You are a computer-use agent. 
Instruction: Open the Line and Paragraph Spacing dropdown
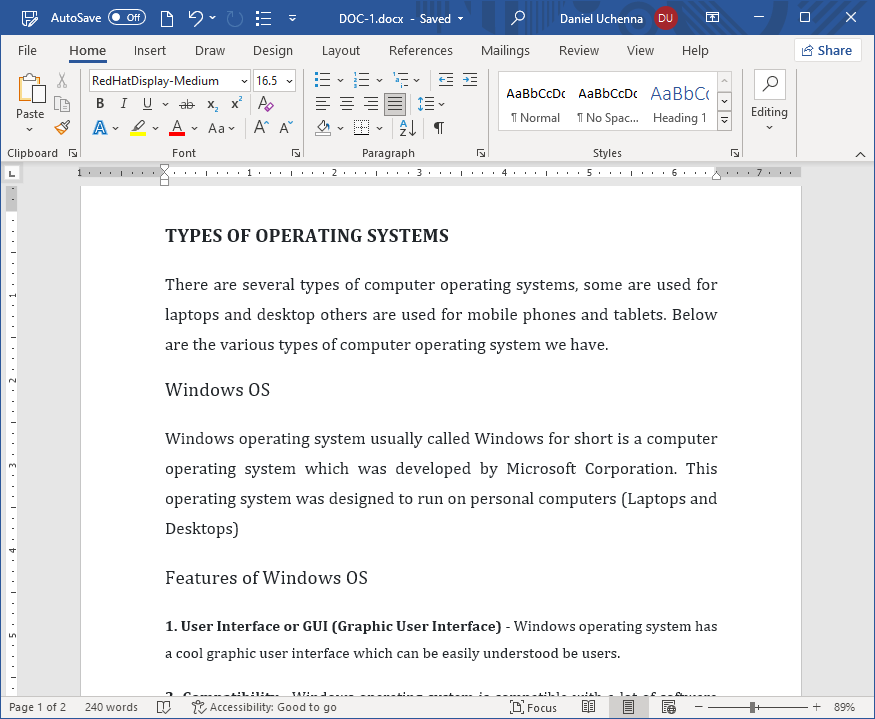tap(427, 103)
